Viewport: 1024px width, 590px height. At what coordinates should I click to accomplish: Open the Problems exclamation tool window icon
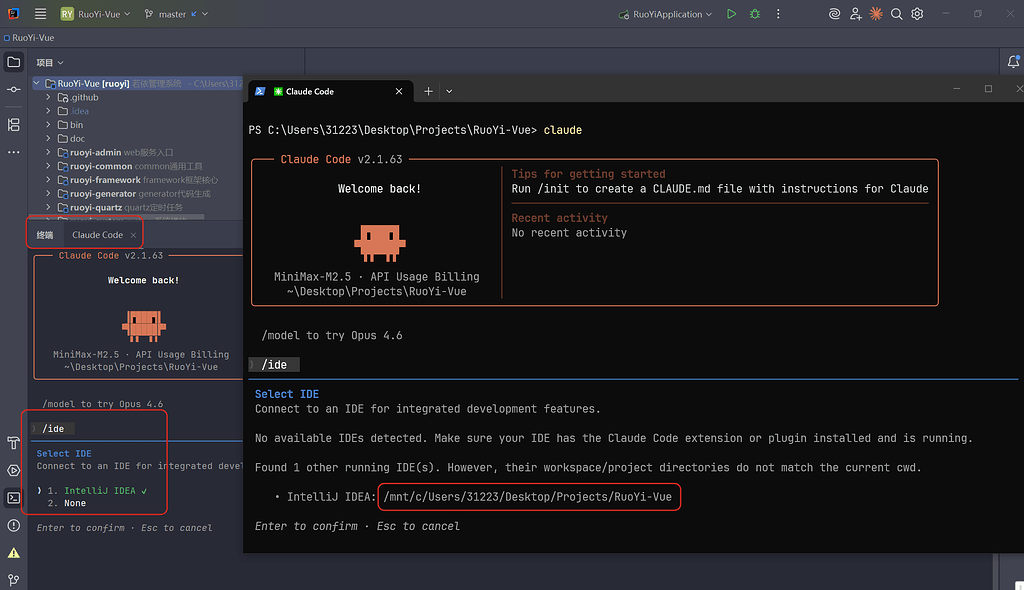[14, 525]
